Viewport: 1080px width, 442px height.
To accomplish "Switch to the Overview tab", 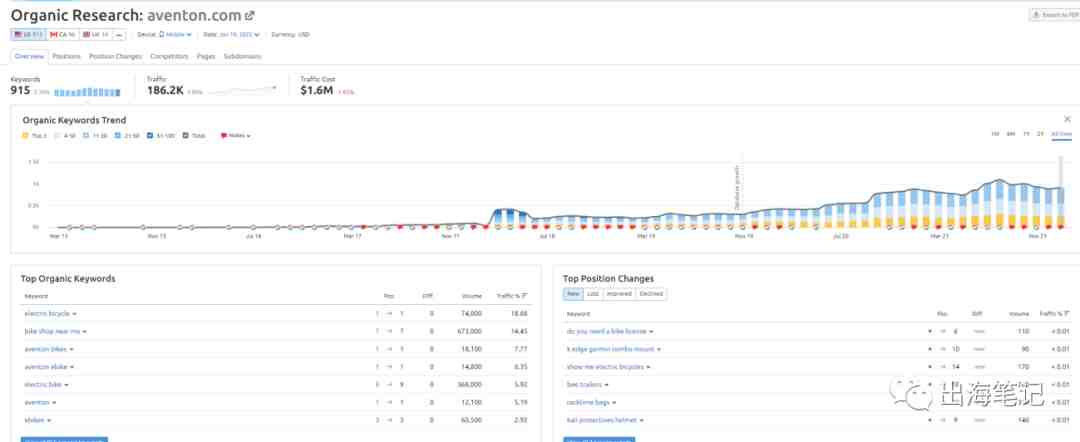I will point(29,56).
